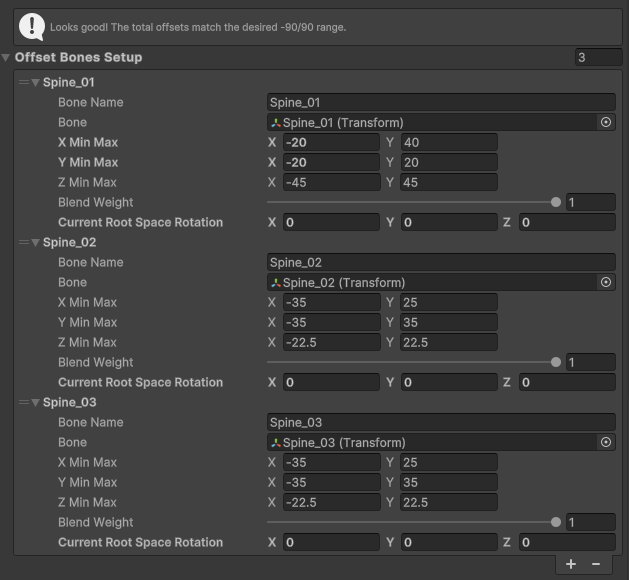Collapse the Spine_01 list element
629x580 pixels.
[36, 83]
